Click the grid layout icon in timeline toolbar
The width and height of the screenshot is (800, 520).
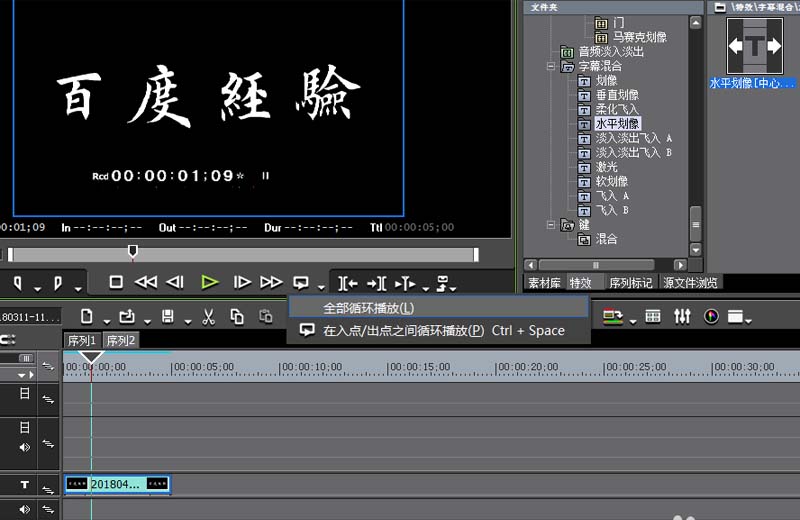pos(653,316)
